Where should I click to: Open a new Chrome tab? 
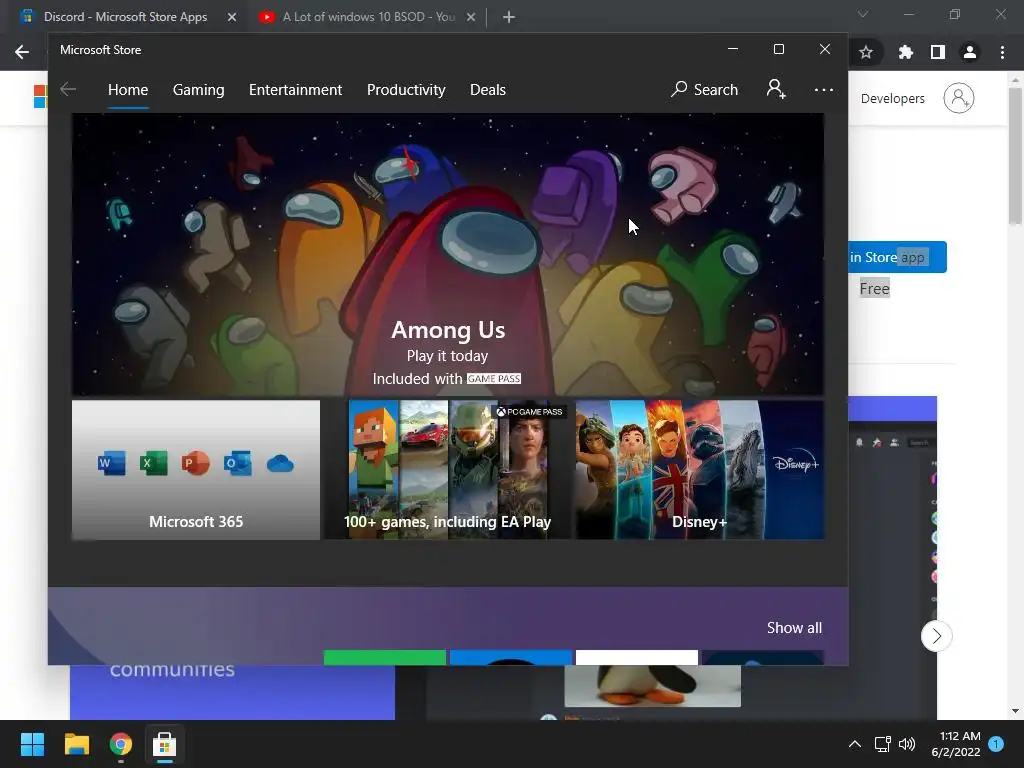coord(509,17)
